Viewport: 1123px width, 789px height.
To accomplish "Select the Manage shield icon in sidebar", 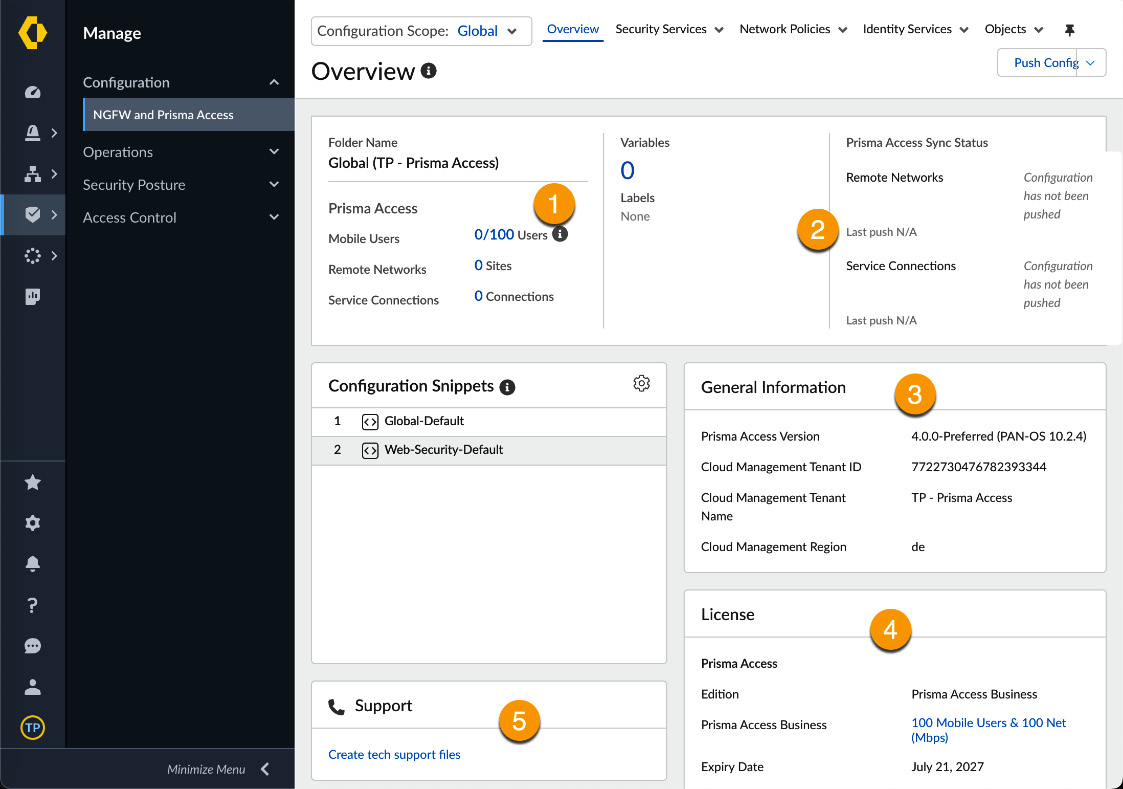I will [32, 214].
